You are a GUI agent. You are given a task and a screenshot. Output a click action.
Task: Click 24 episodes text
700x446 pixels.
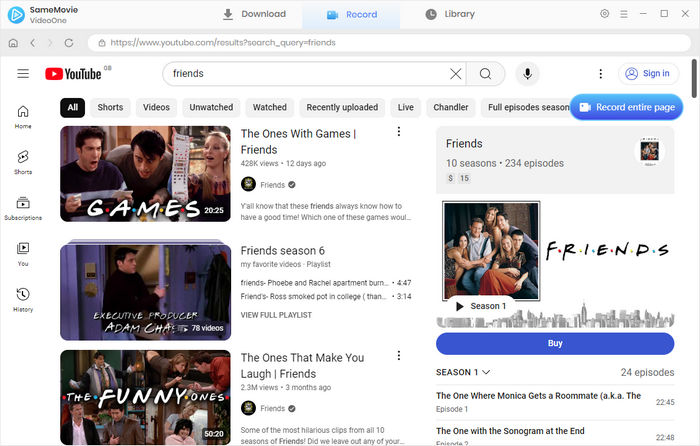point(647,372)
